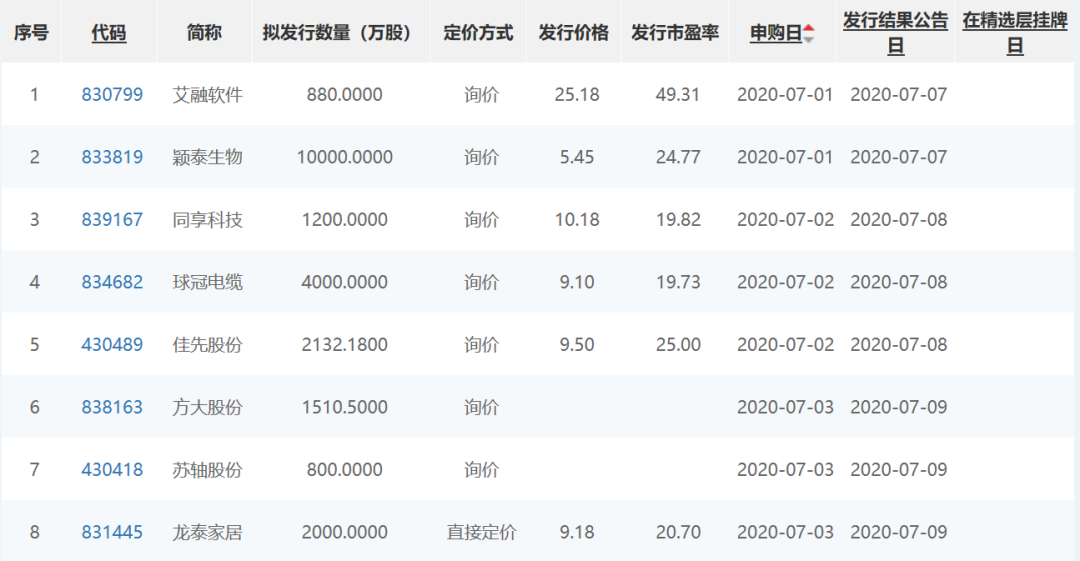1080x561 pixels.
Task: Open stock code 839167
Action: coord(112,220)
